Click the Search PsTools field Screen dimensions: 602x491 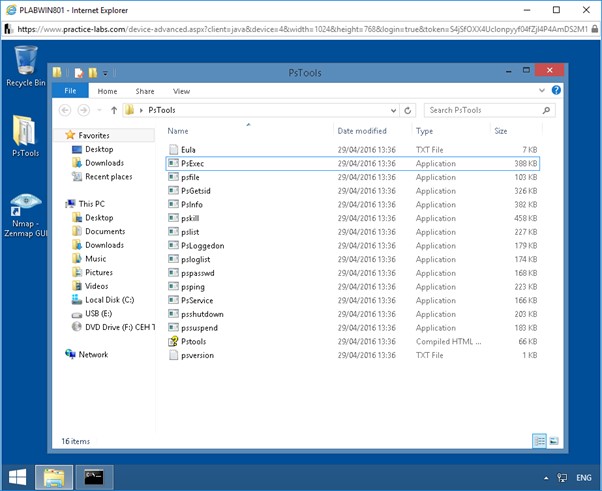pos(489,110)
